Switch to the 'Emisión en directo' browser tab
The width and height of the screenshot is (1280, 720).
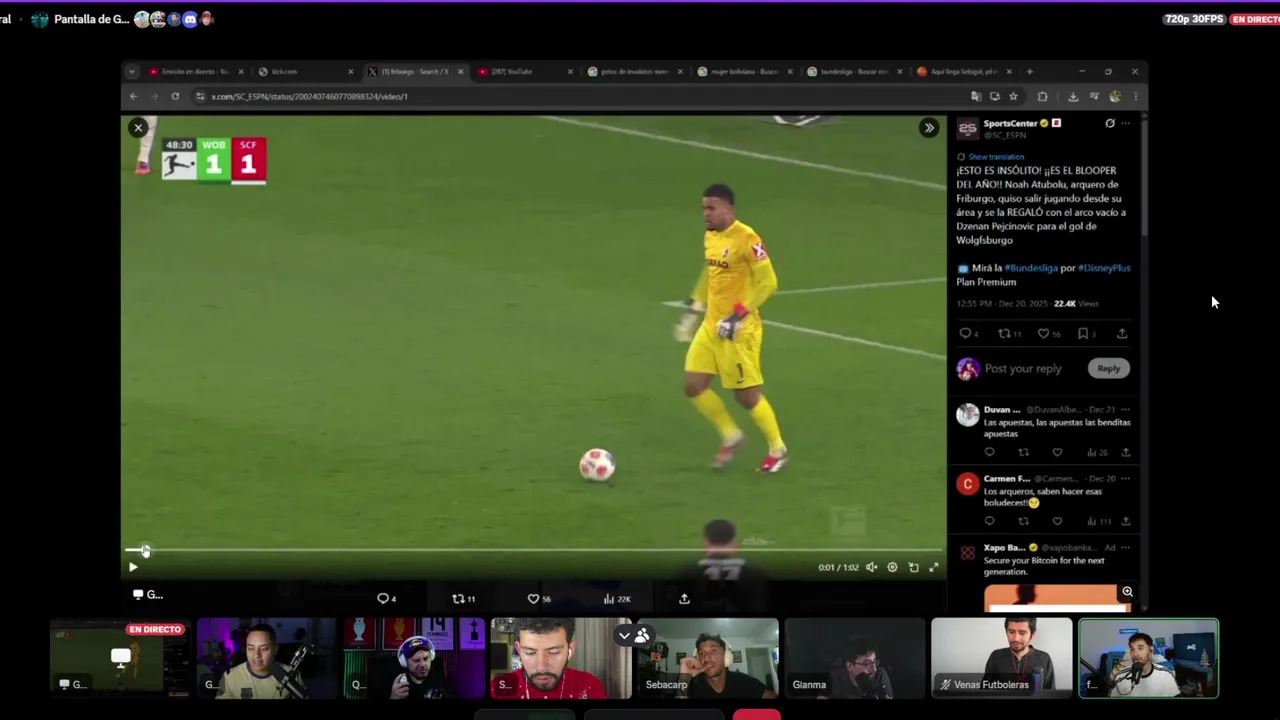click(196, 72)
